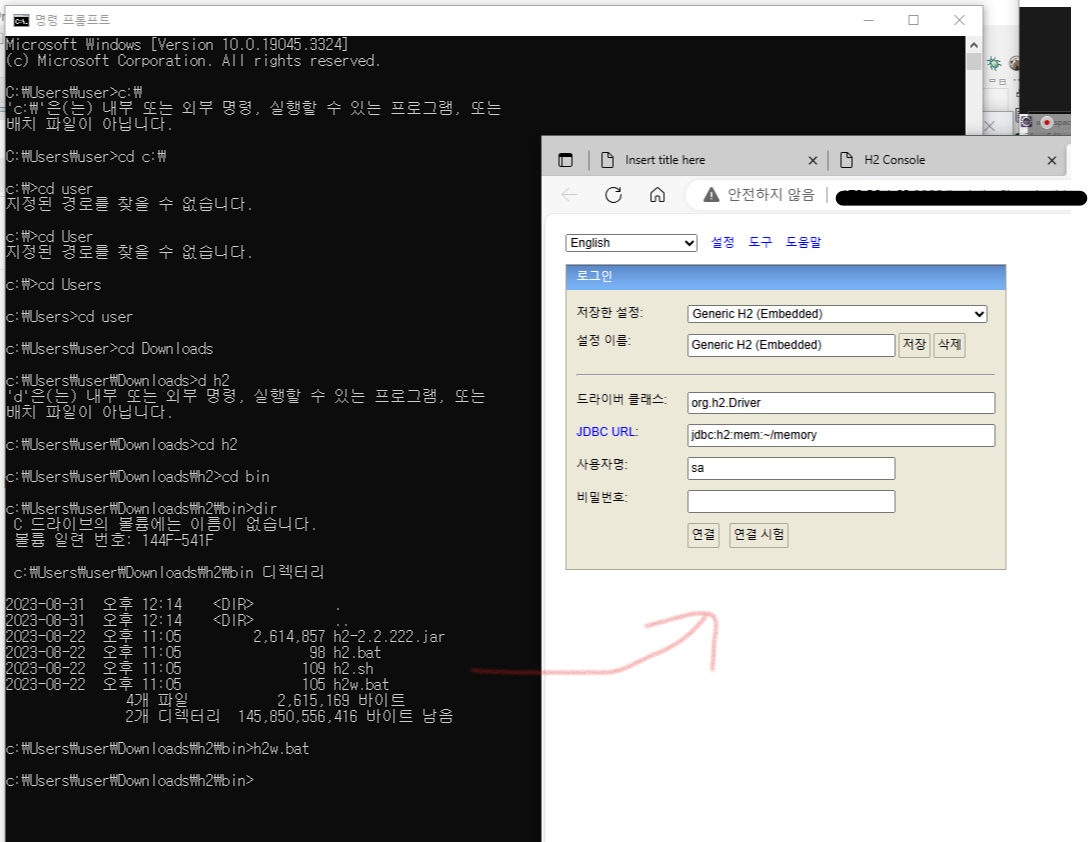1088x842 pixels.
Task: Click the '4개 파일 2,615,169 바이트' line
Action: [265, 700]
